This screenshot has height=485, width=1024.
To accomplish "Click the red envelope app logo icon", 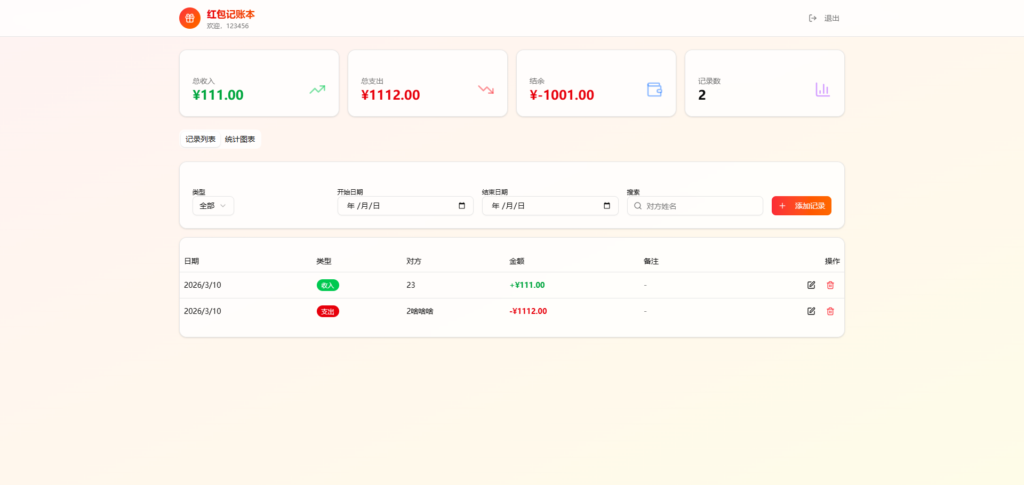I will click(x=189, y=18).
